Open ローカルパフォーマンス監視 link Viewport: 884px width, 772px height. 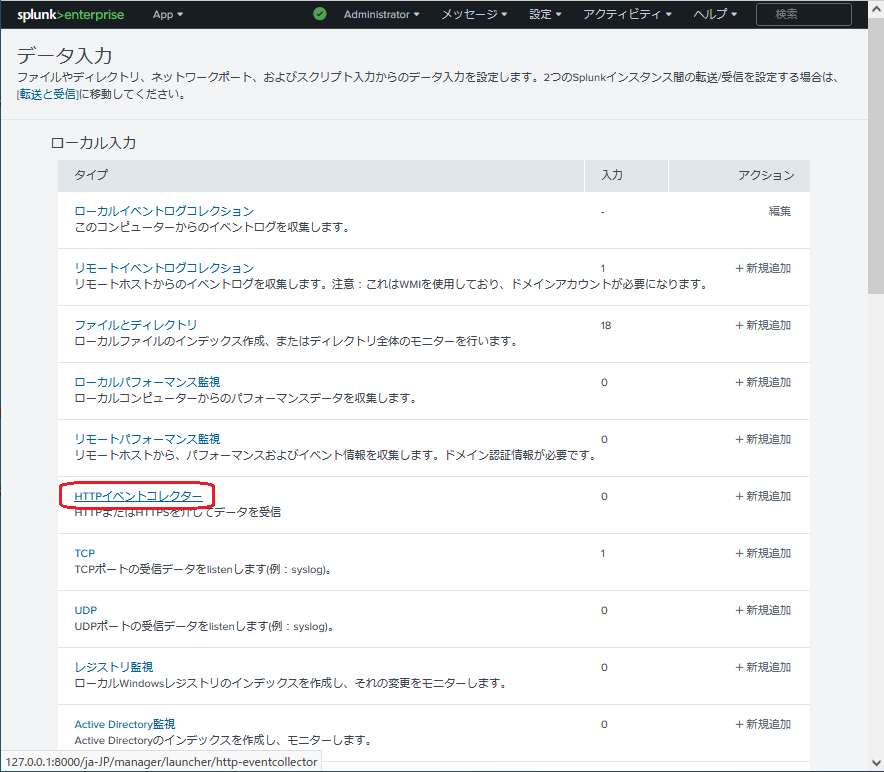tap(147, 382)
